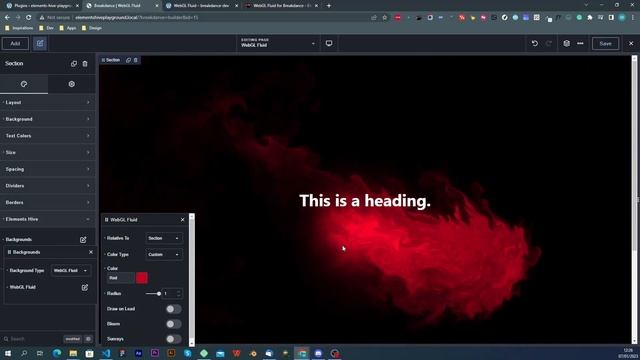Expand the Spacing settings group
Image resolution: width=640 pixels, height=360 pixels.
48,169
